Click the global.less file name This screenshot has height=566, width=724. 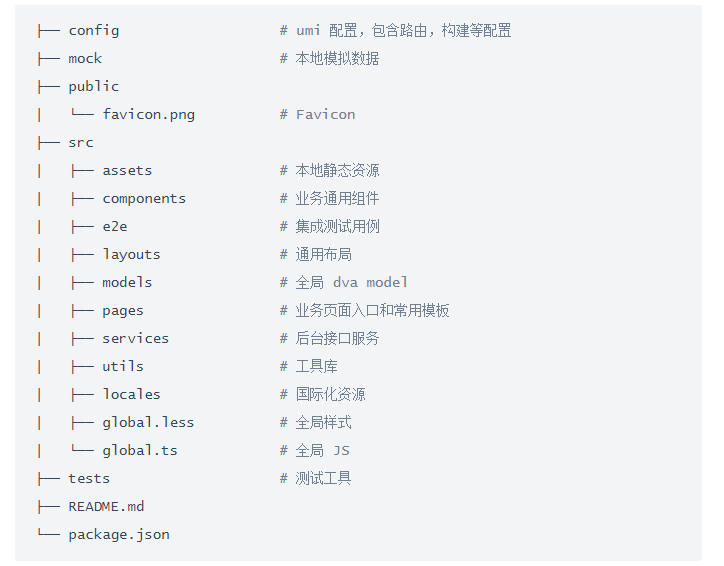pyautogui.click(x=148, y=423)
